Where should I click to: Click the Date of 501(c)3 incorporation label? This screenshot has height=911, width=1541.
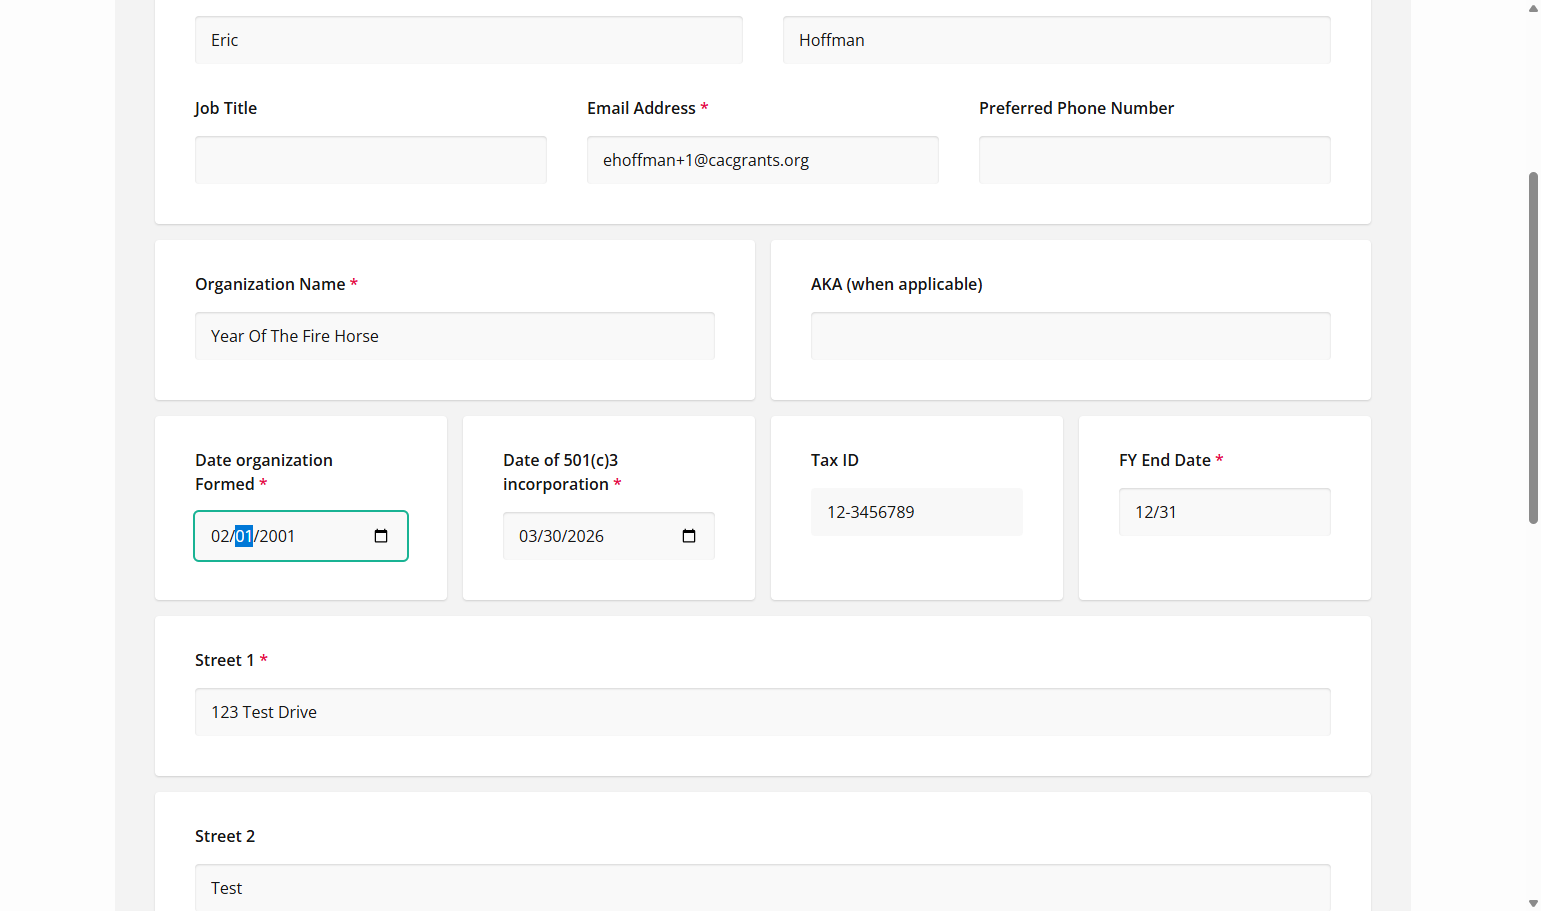[561, 472]
